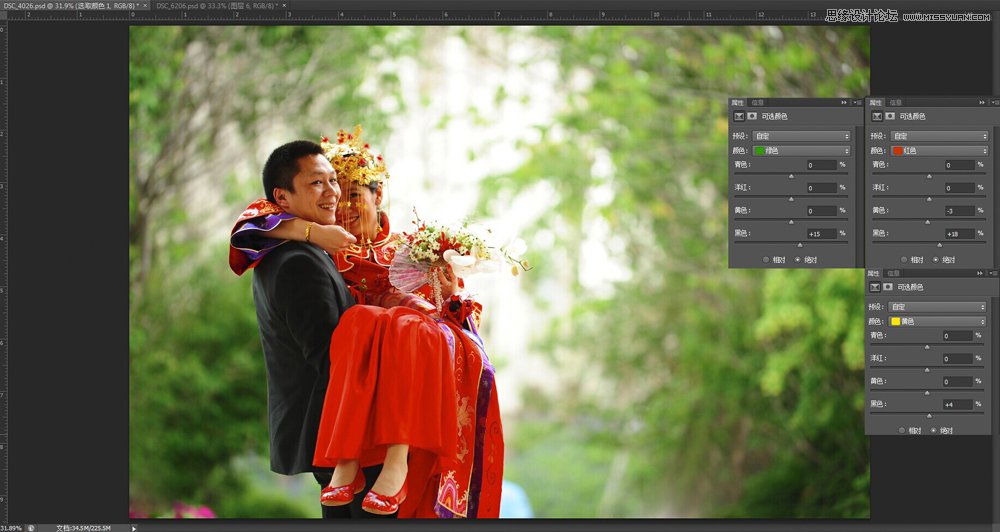Select 相对 radio in green panel
Image resolution: width=1000 pixels, height=532 pixels.
point(766,260)
